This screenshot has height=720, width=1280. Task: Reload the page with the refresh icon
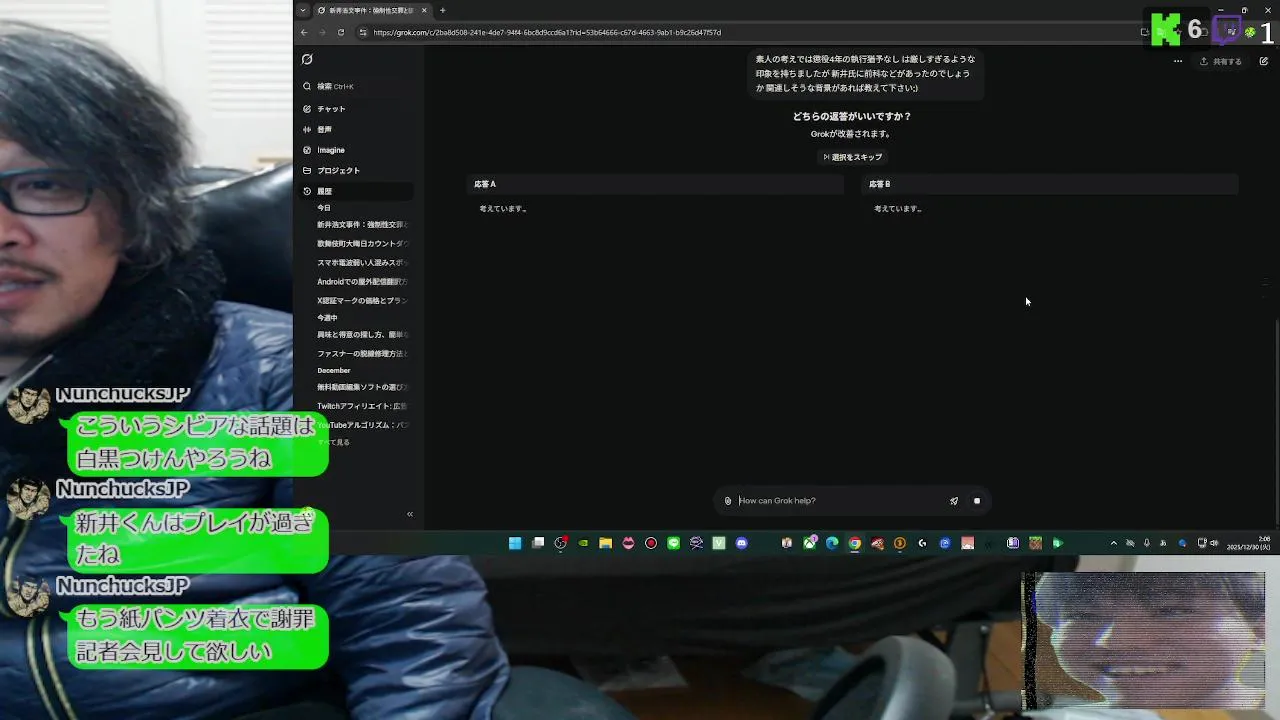tap(340, 32)
